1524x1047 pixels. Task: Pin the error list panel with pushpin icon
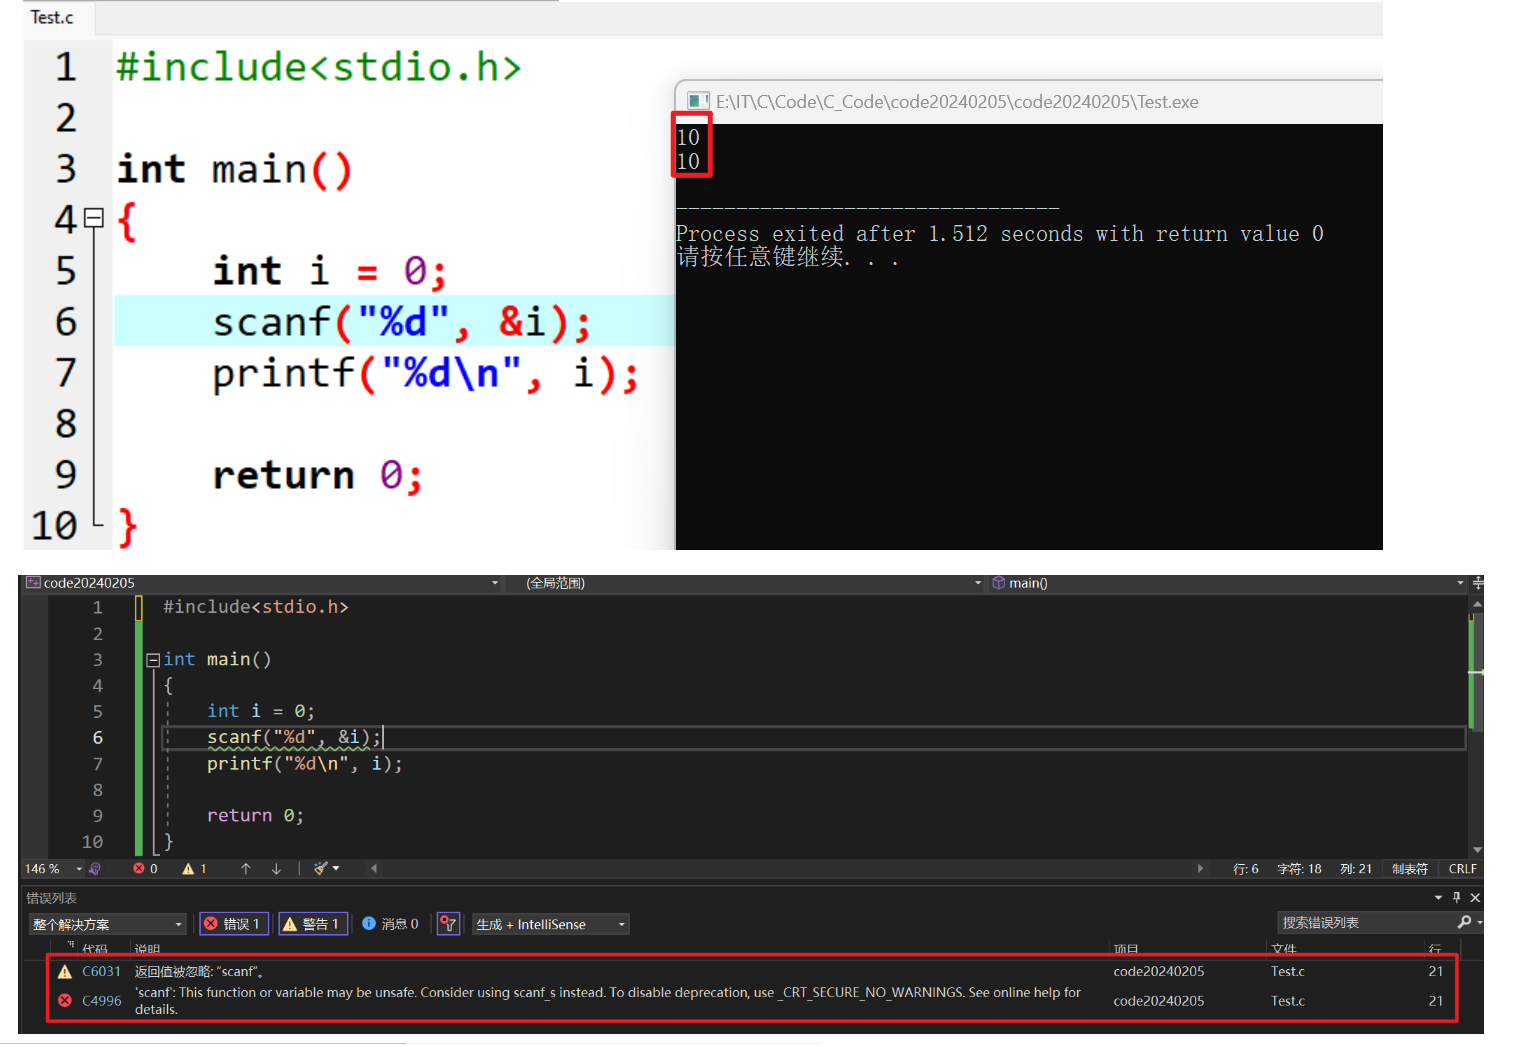point(1457,898)
